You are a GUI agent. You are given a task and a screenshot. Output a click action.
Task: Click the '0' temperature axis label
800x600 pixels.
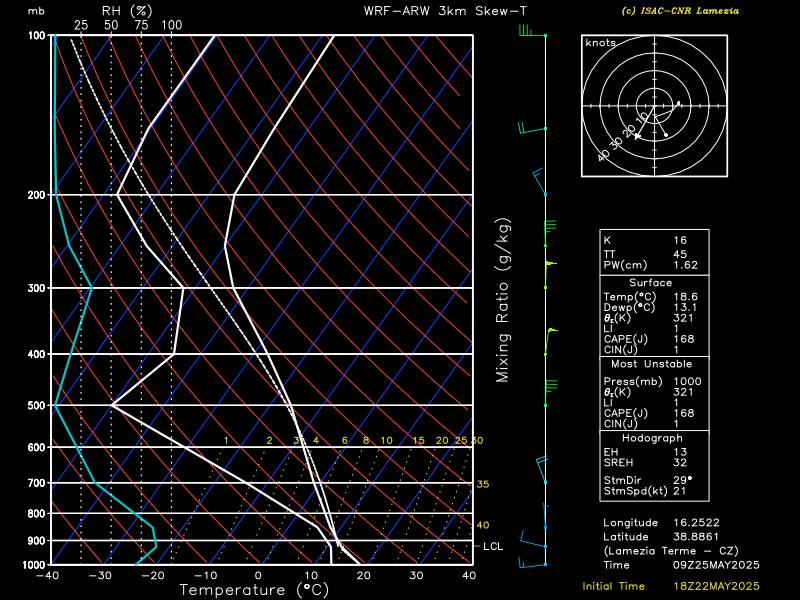click(x=258, y=576)
